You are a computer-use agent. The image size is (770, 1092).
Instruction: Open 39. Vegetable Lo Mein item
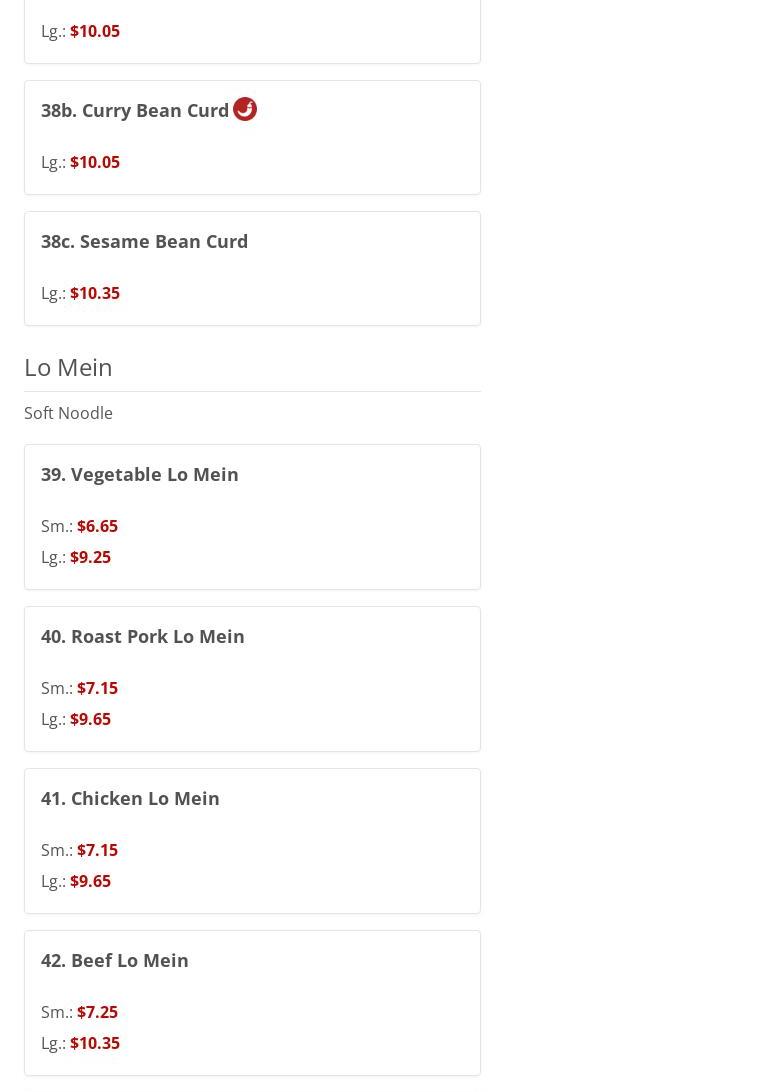tap(139, 474)
